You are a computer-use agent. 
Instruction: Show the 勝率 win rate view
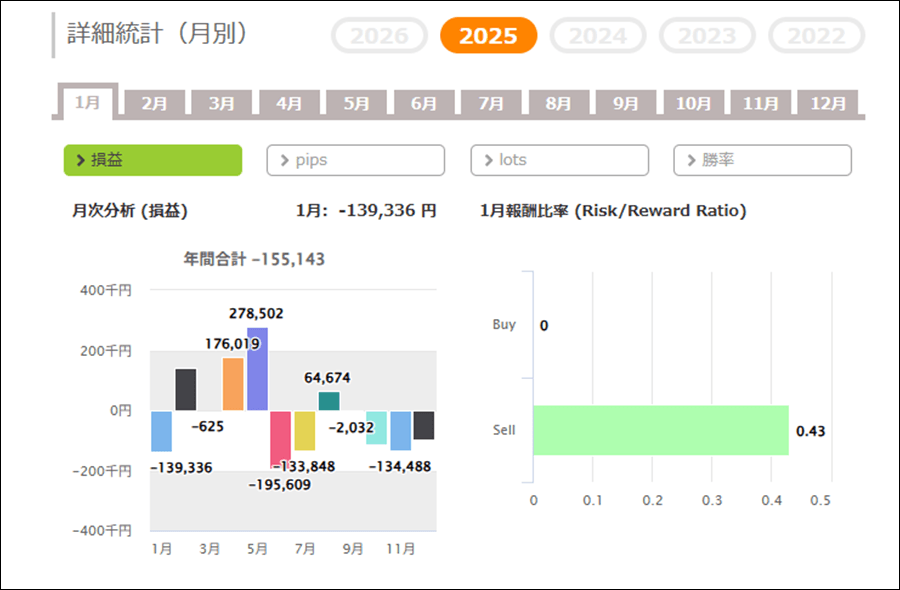pos(762,160)
